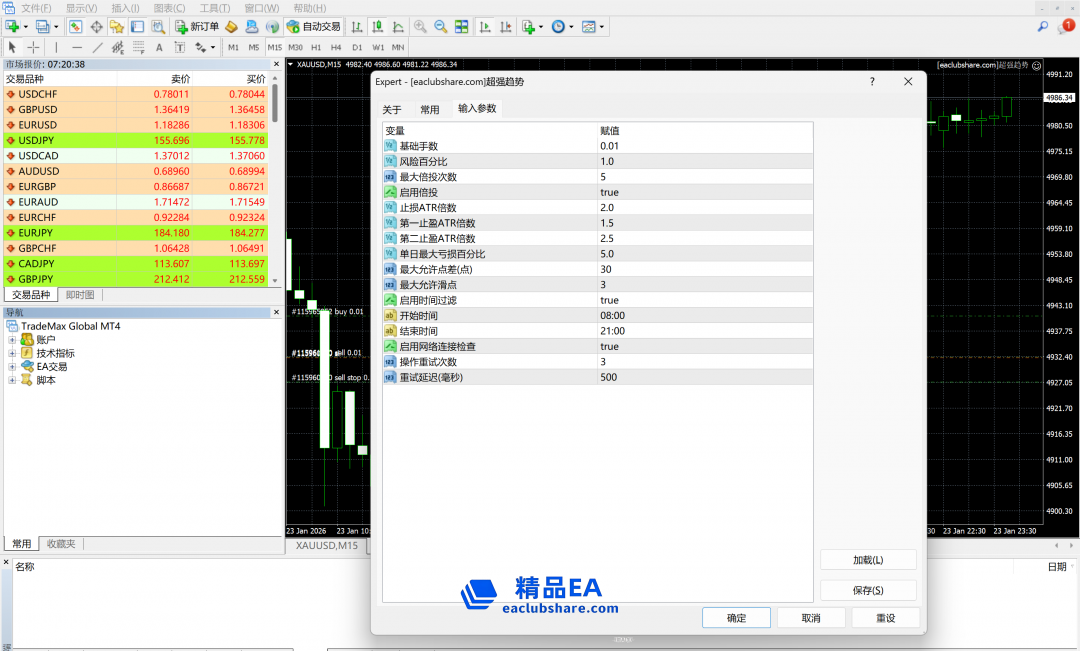Click the search magnifier icon at top right
This screenshot has height=651, width=1080.
point(1043,26)
